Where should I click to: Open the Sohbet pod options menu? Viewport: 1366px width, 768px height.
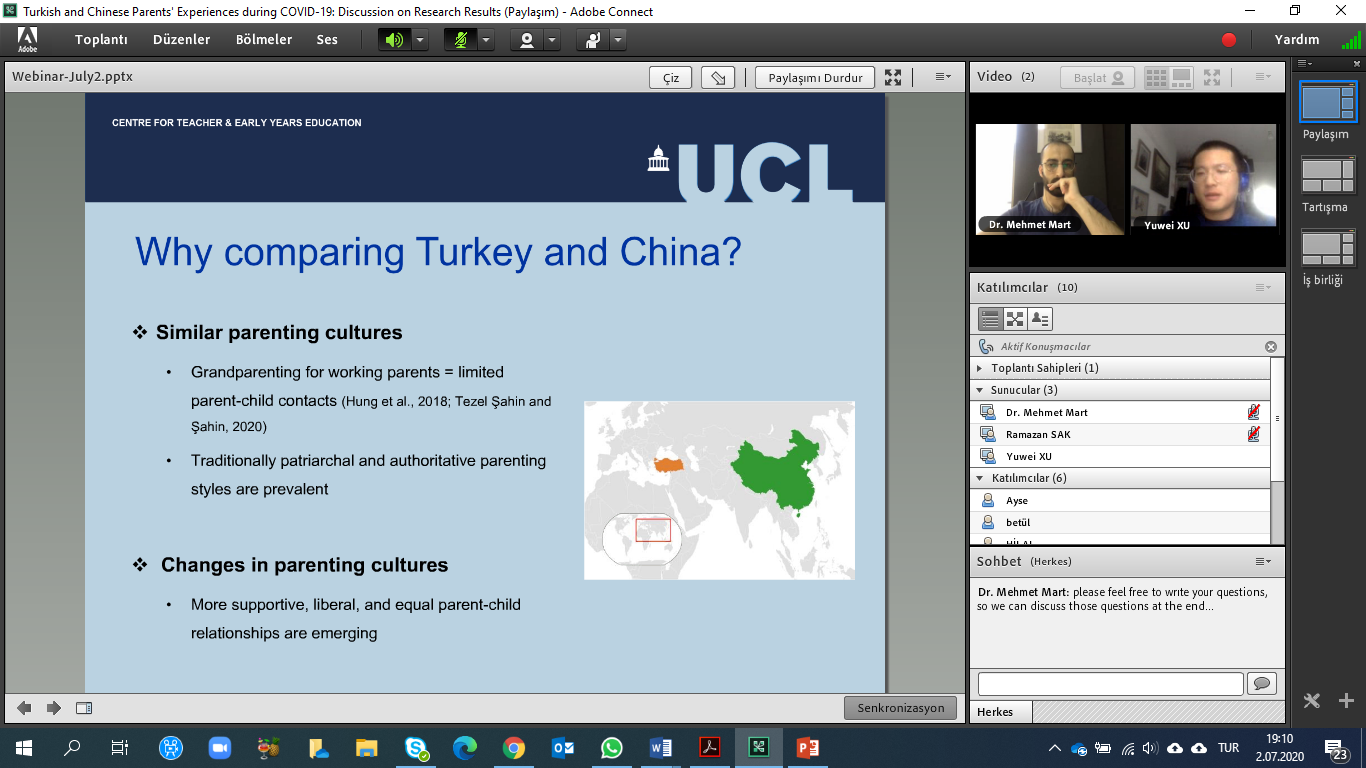1263,562
